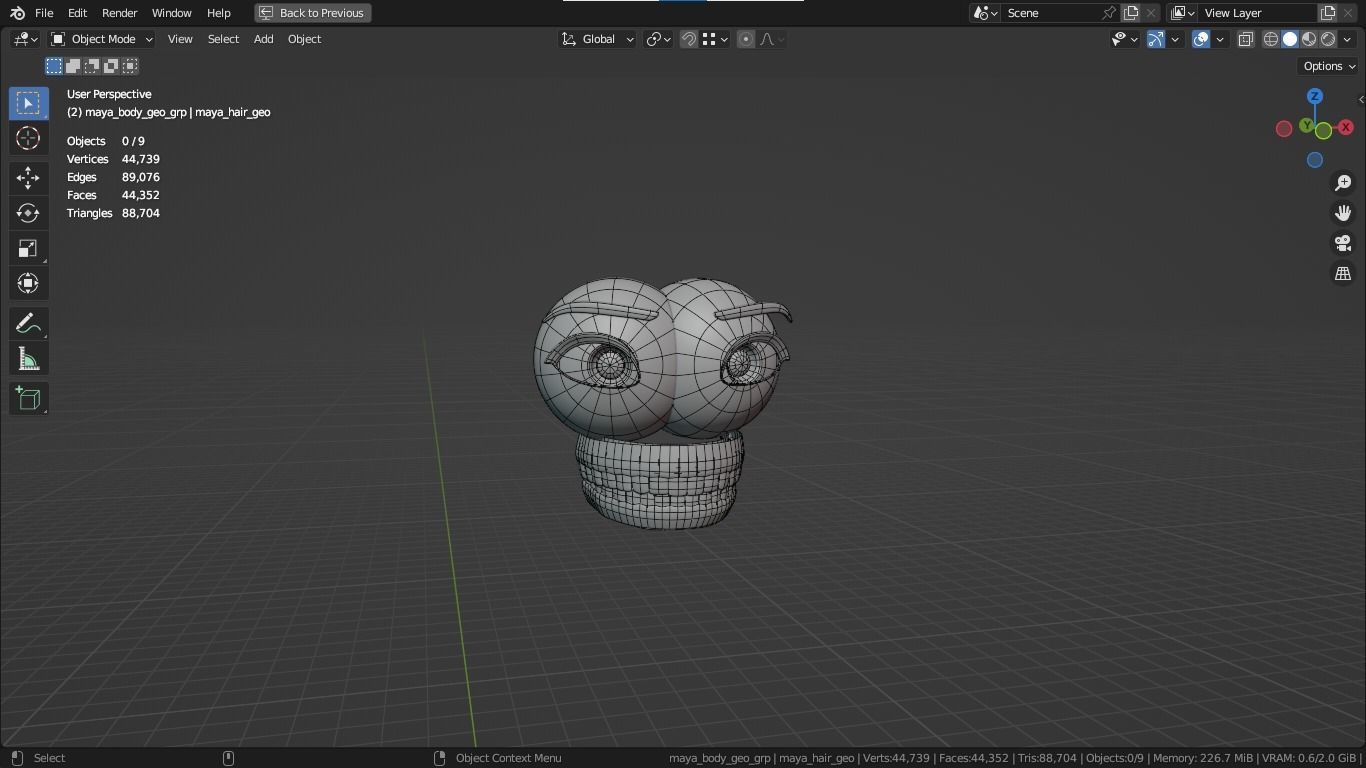Set selection mode to intersect
The image size is (1366, 768).
130,66
